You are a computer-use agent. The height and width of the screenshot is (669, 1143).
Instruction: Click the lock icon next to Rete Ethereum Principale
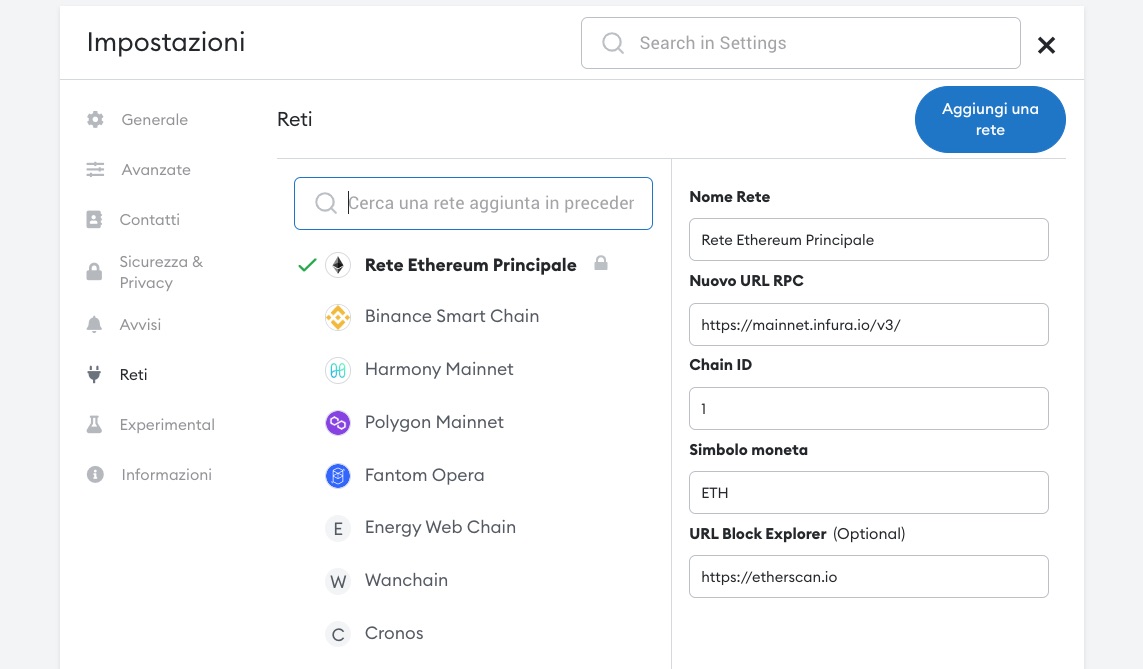coord(601,263)
